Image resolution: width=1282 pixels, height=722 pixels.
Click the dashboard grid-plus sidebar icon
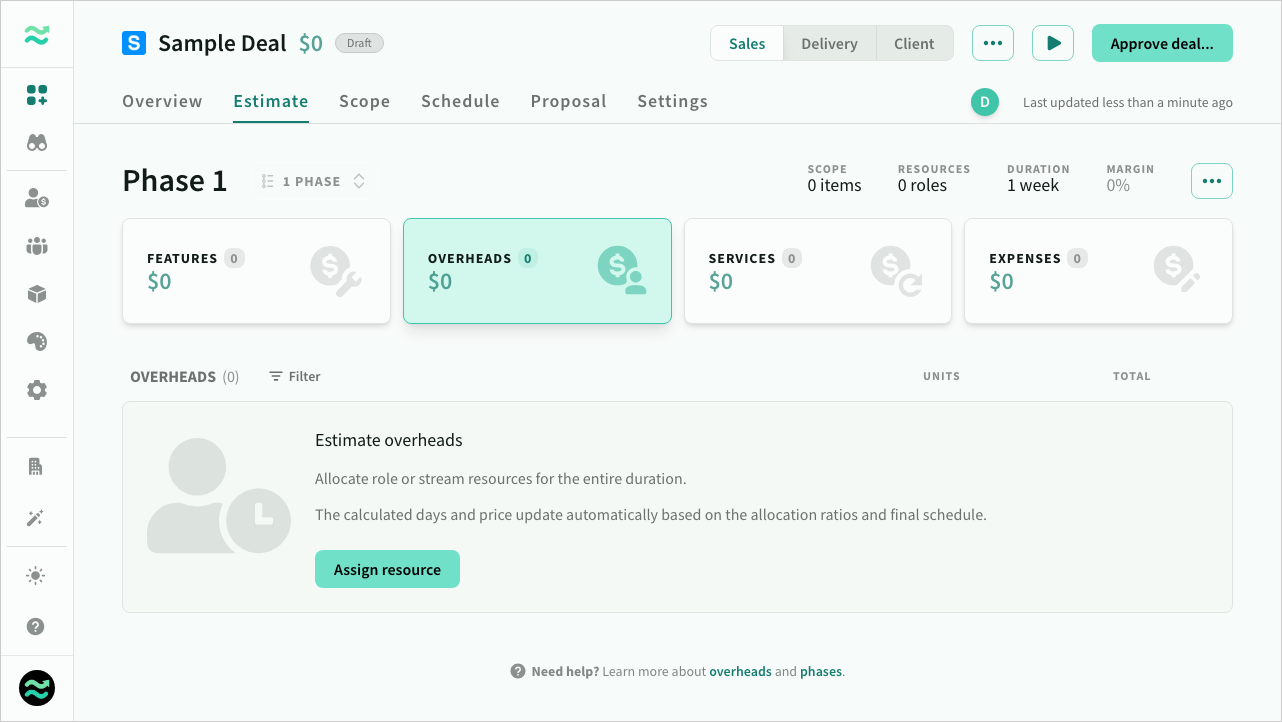[x=37, y=96]
